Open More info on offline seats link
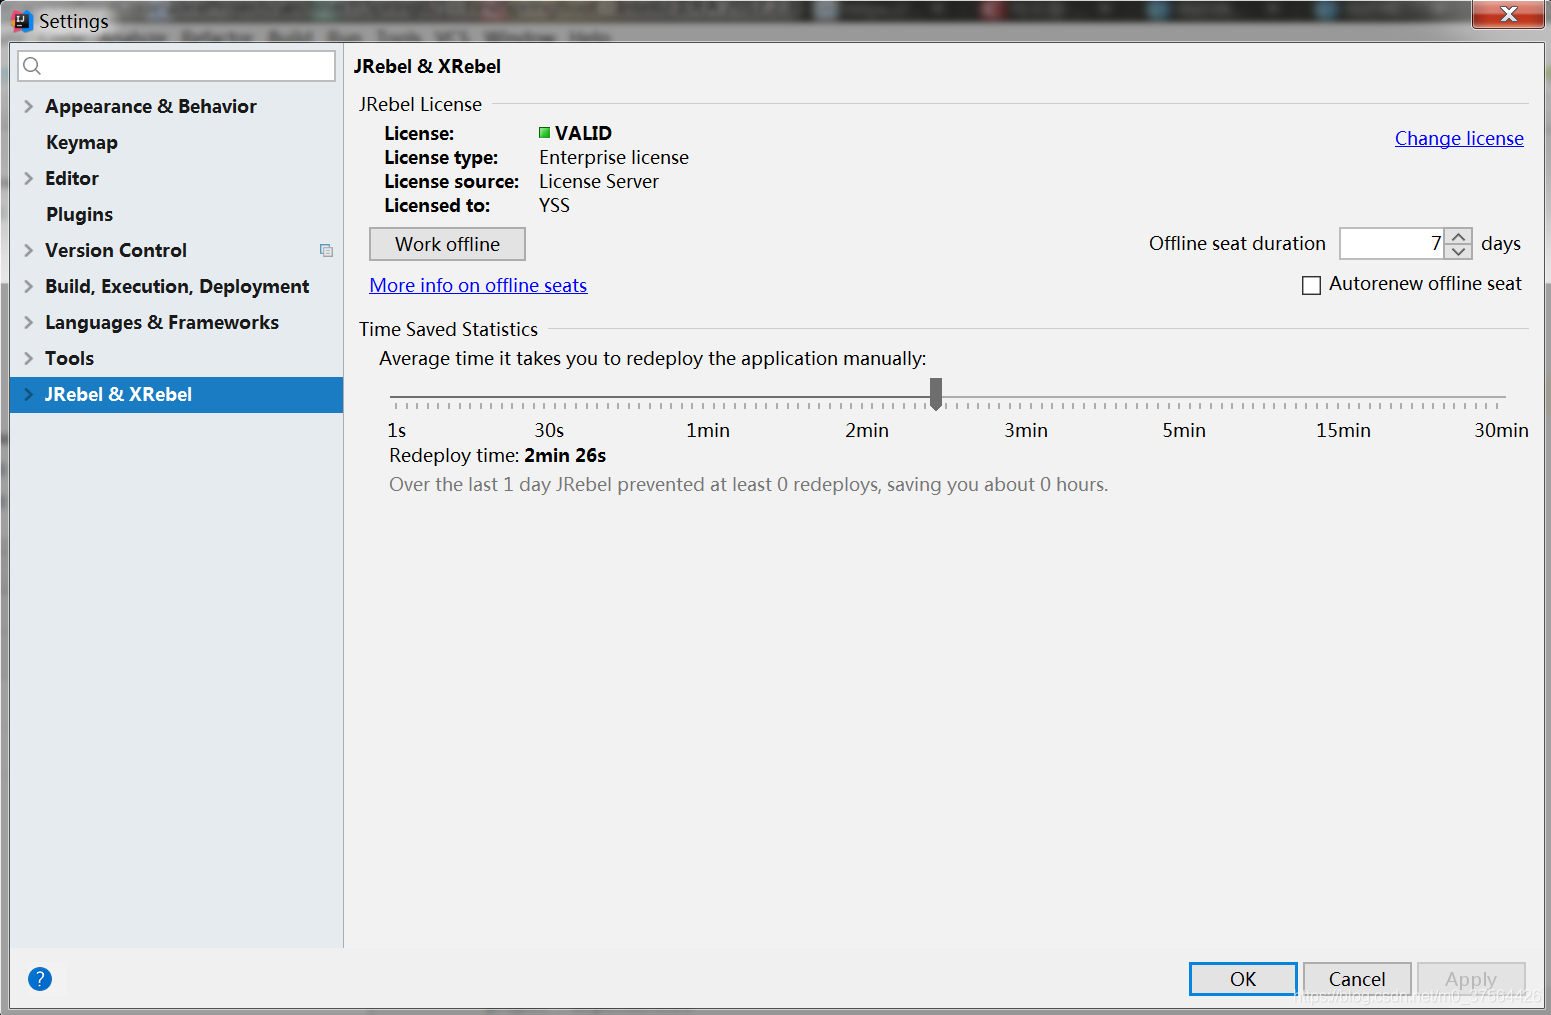Screen dimensions: 1551x1015 (x=478, y=285)
